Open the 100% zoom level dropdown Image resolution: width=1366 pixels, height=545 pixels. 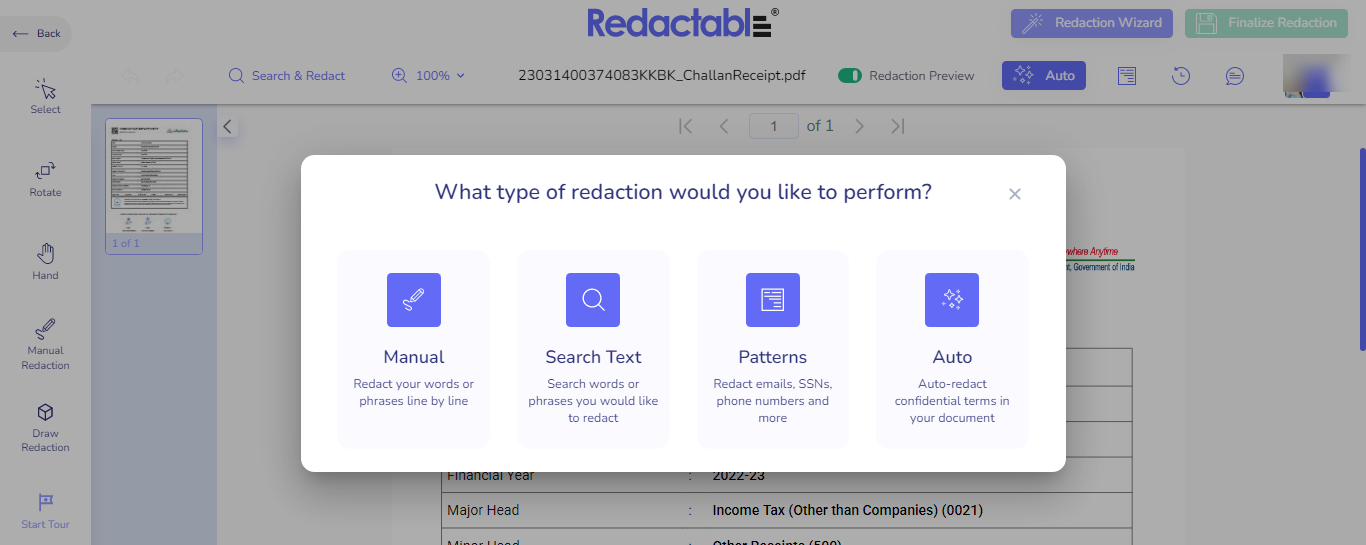pyautogui.click(x=441, y=76)
